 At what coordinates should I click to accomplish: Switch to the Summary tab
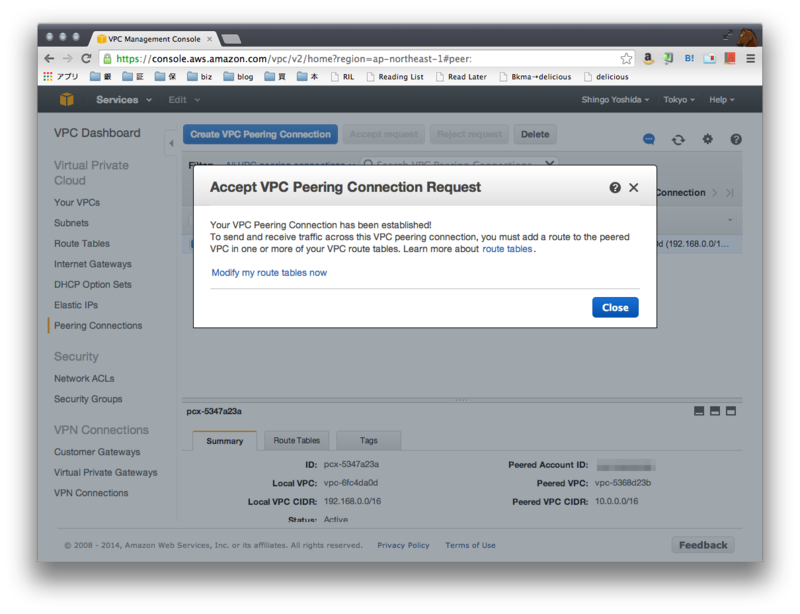click(224, 440)
